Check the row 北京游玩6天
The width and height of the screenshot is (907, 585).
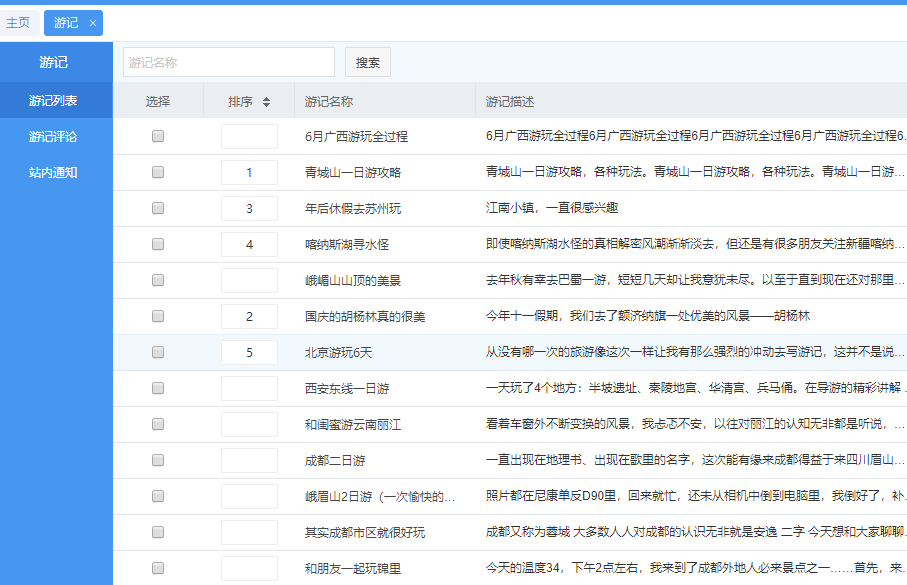click(x=158, y=352)
